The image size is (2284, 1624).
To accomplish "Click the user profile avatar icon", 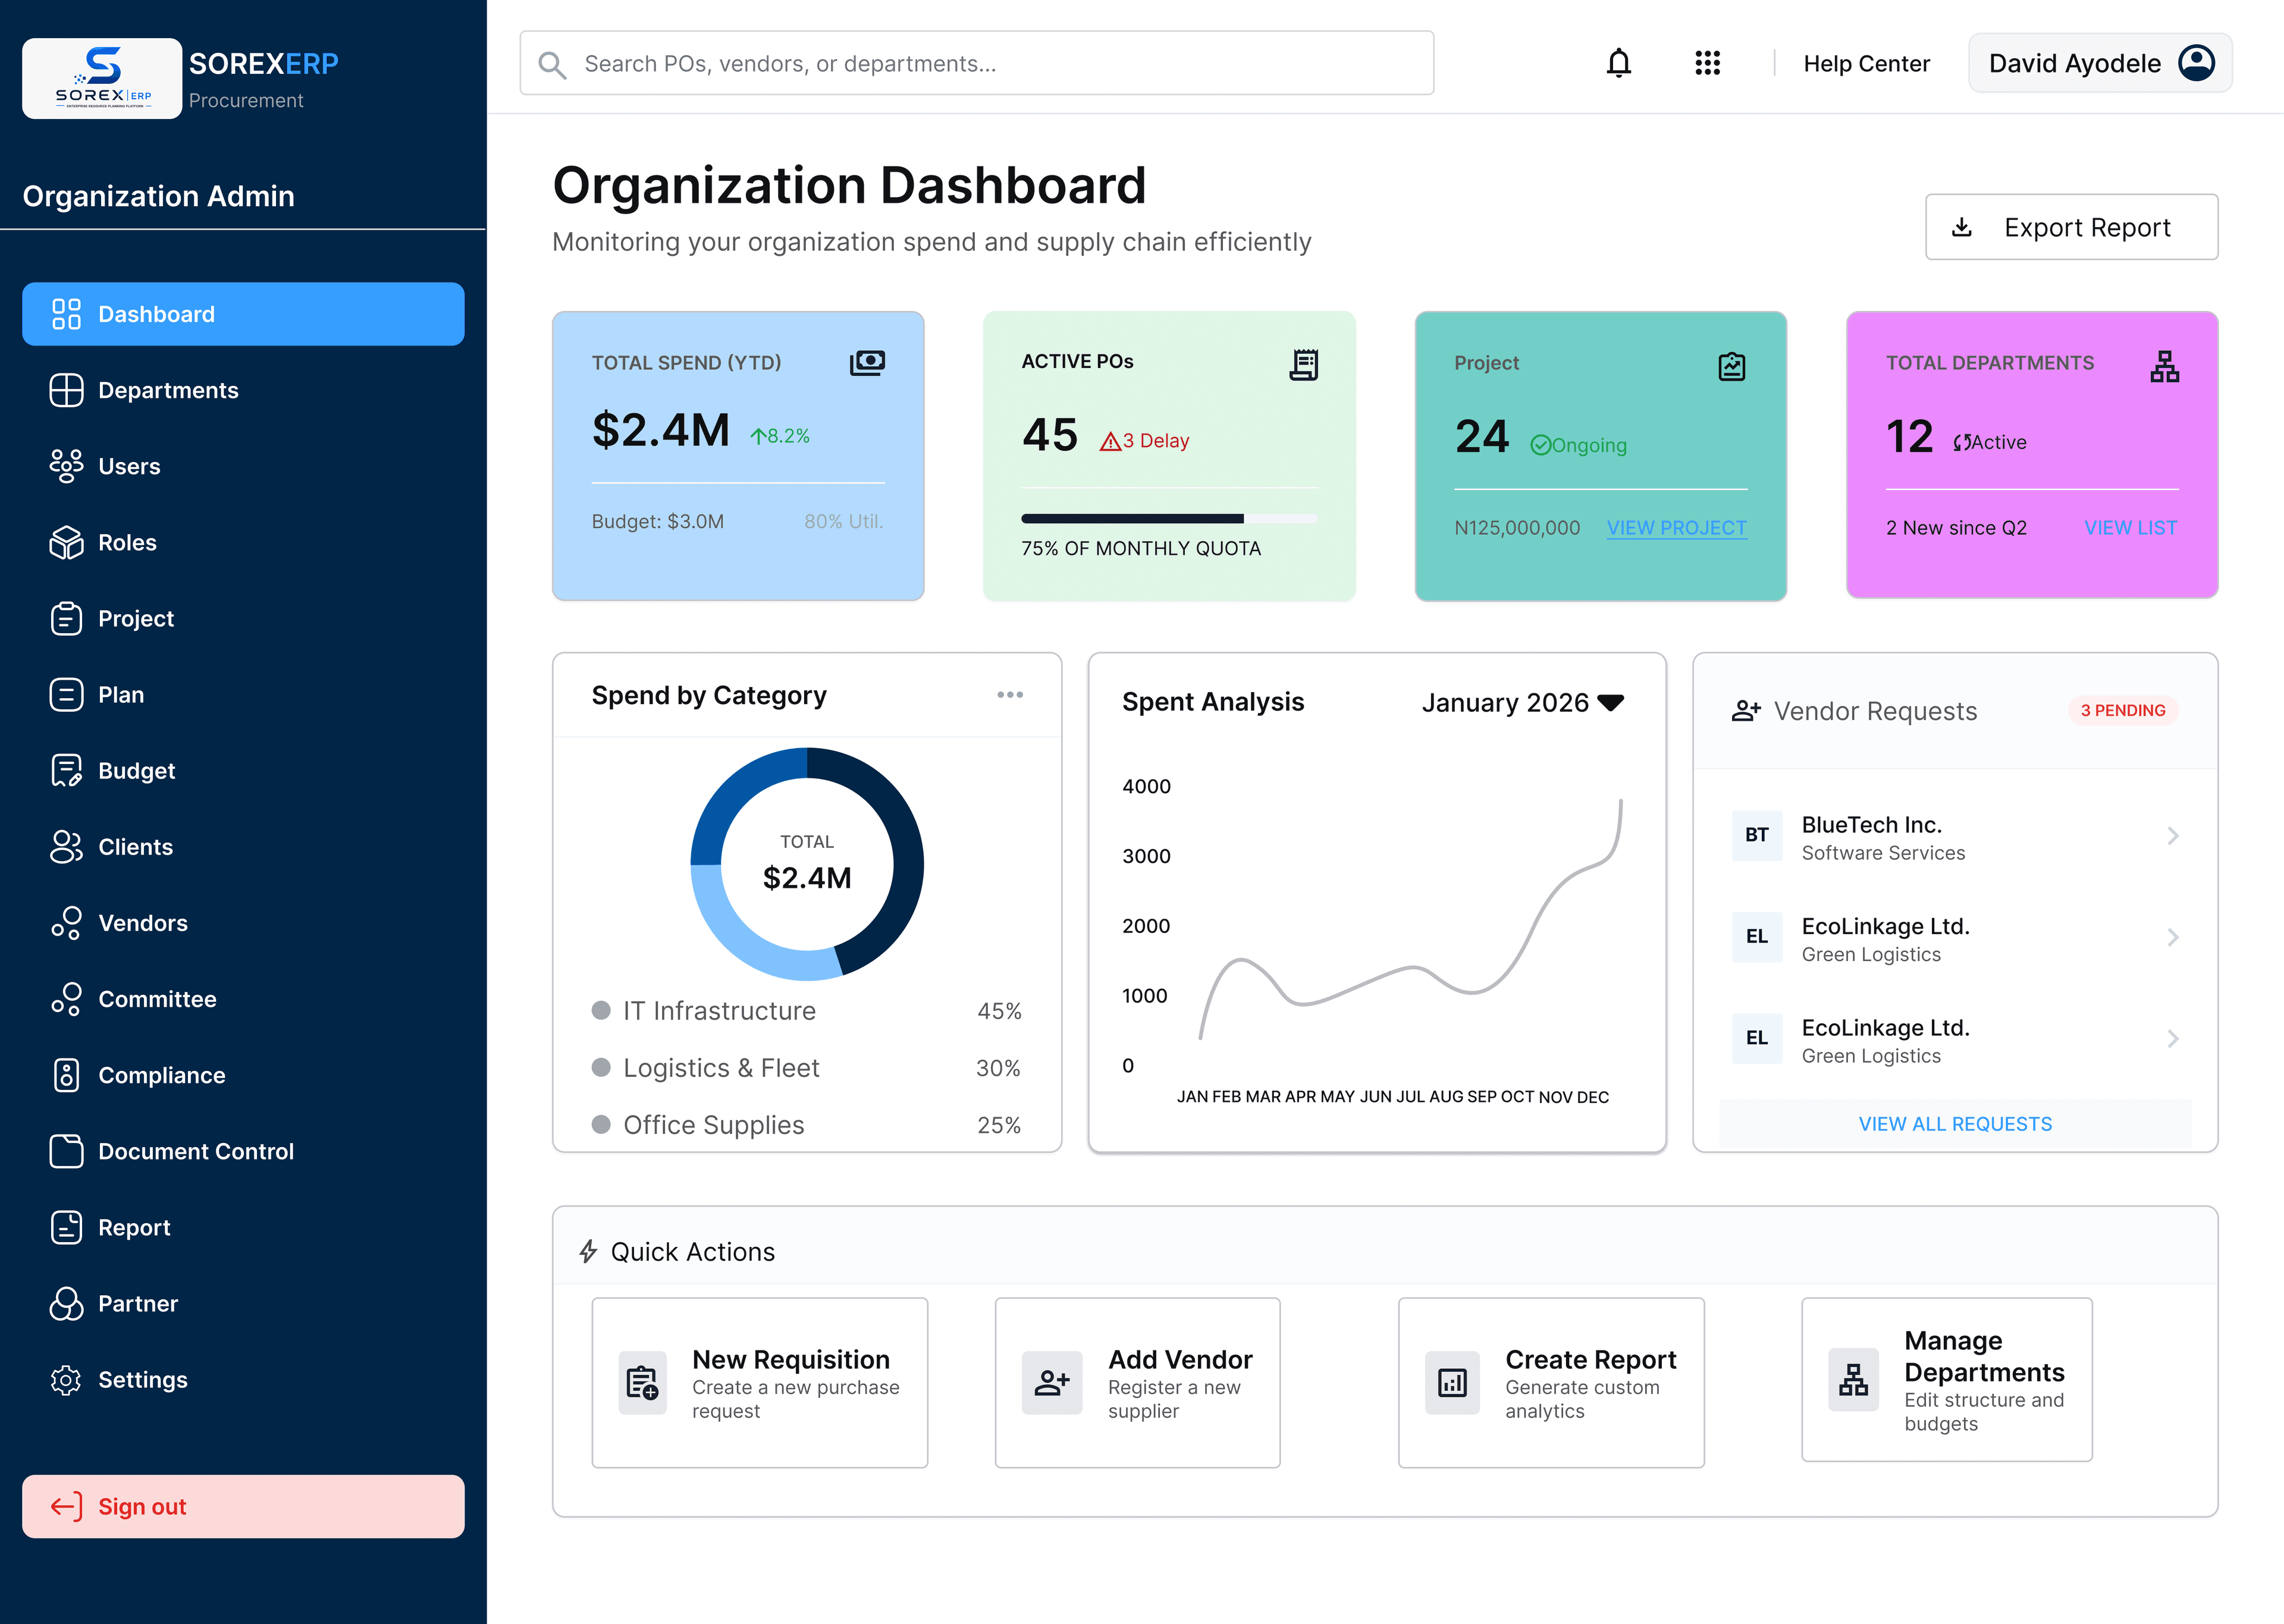I will tap(2196, 63).
